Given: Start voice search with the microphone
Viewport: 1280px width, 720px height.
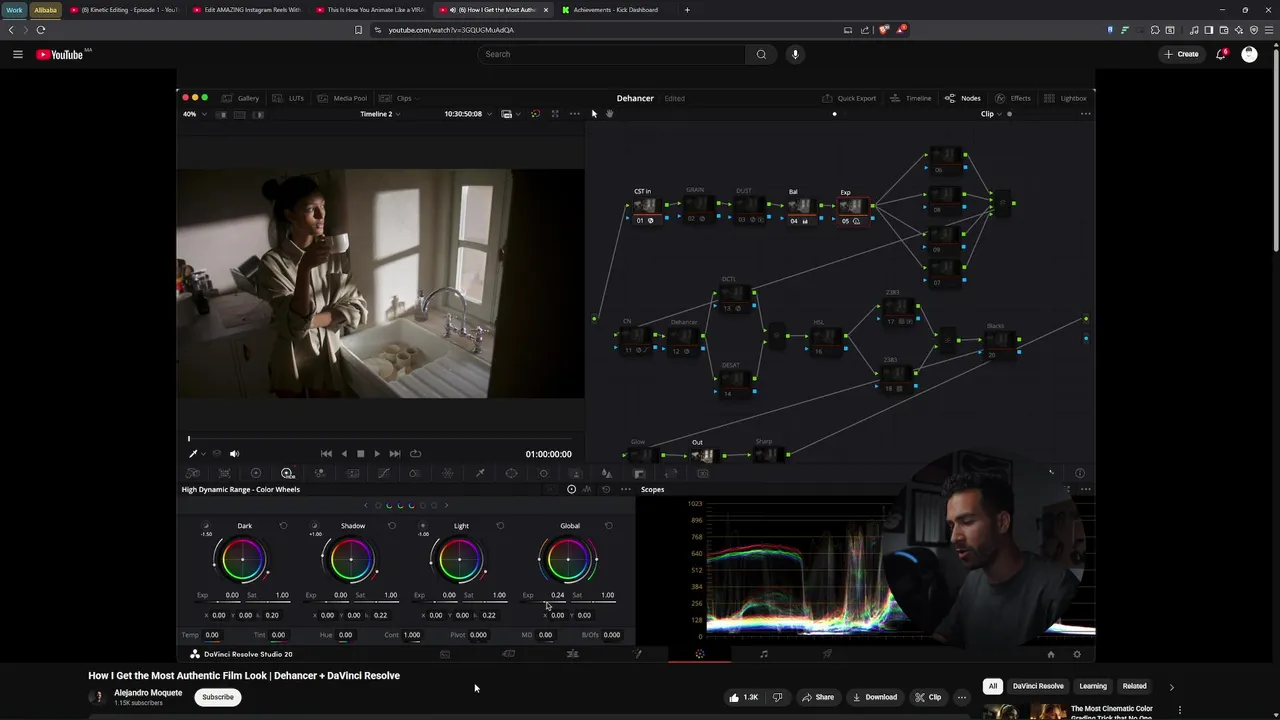Looking at the screenshot, I should tap(795, 54).
